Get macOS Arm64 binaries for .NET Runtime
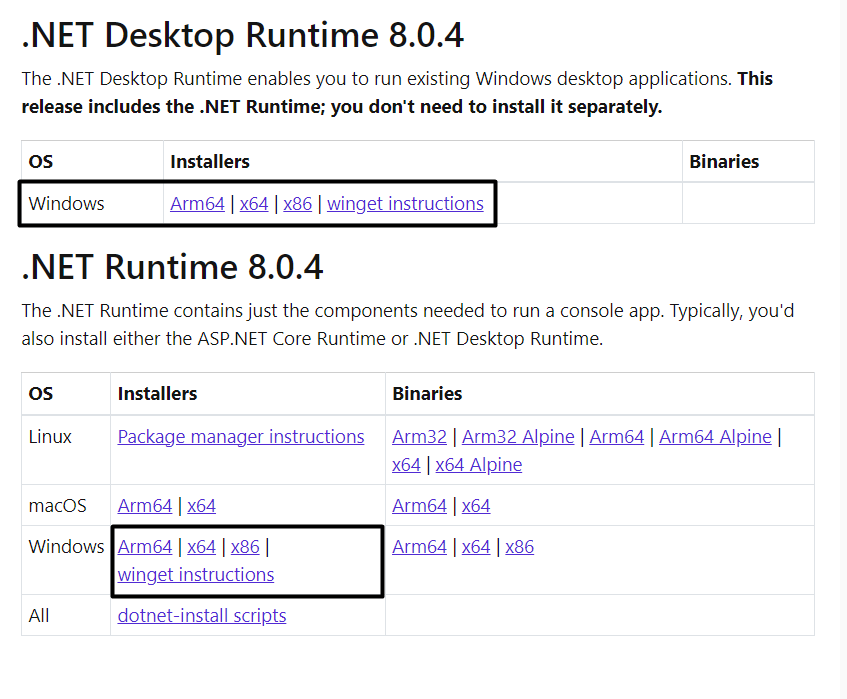This screenshot has height=699, width=847. [x=419, y=506]
